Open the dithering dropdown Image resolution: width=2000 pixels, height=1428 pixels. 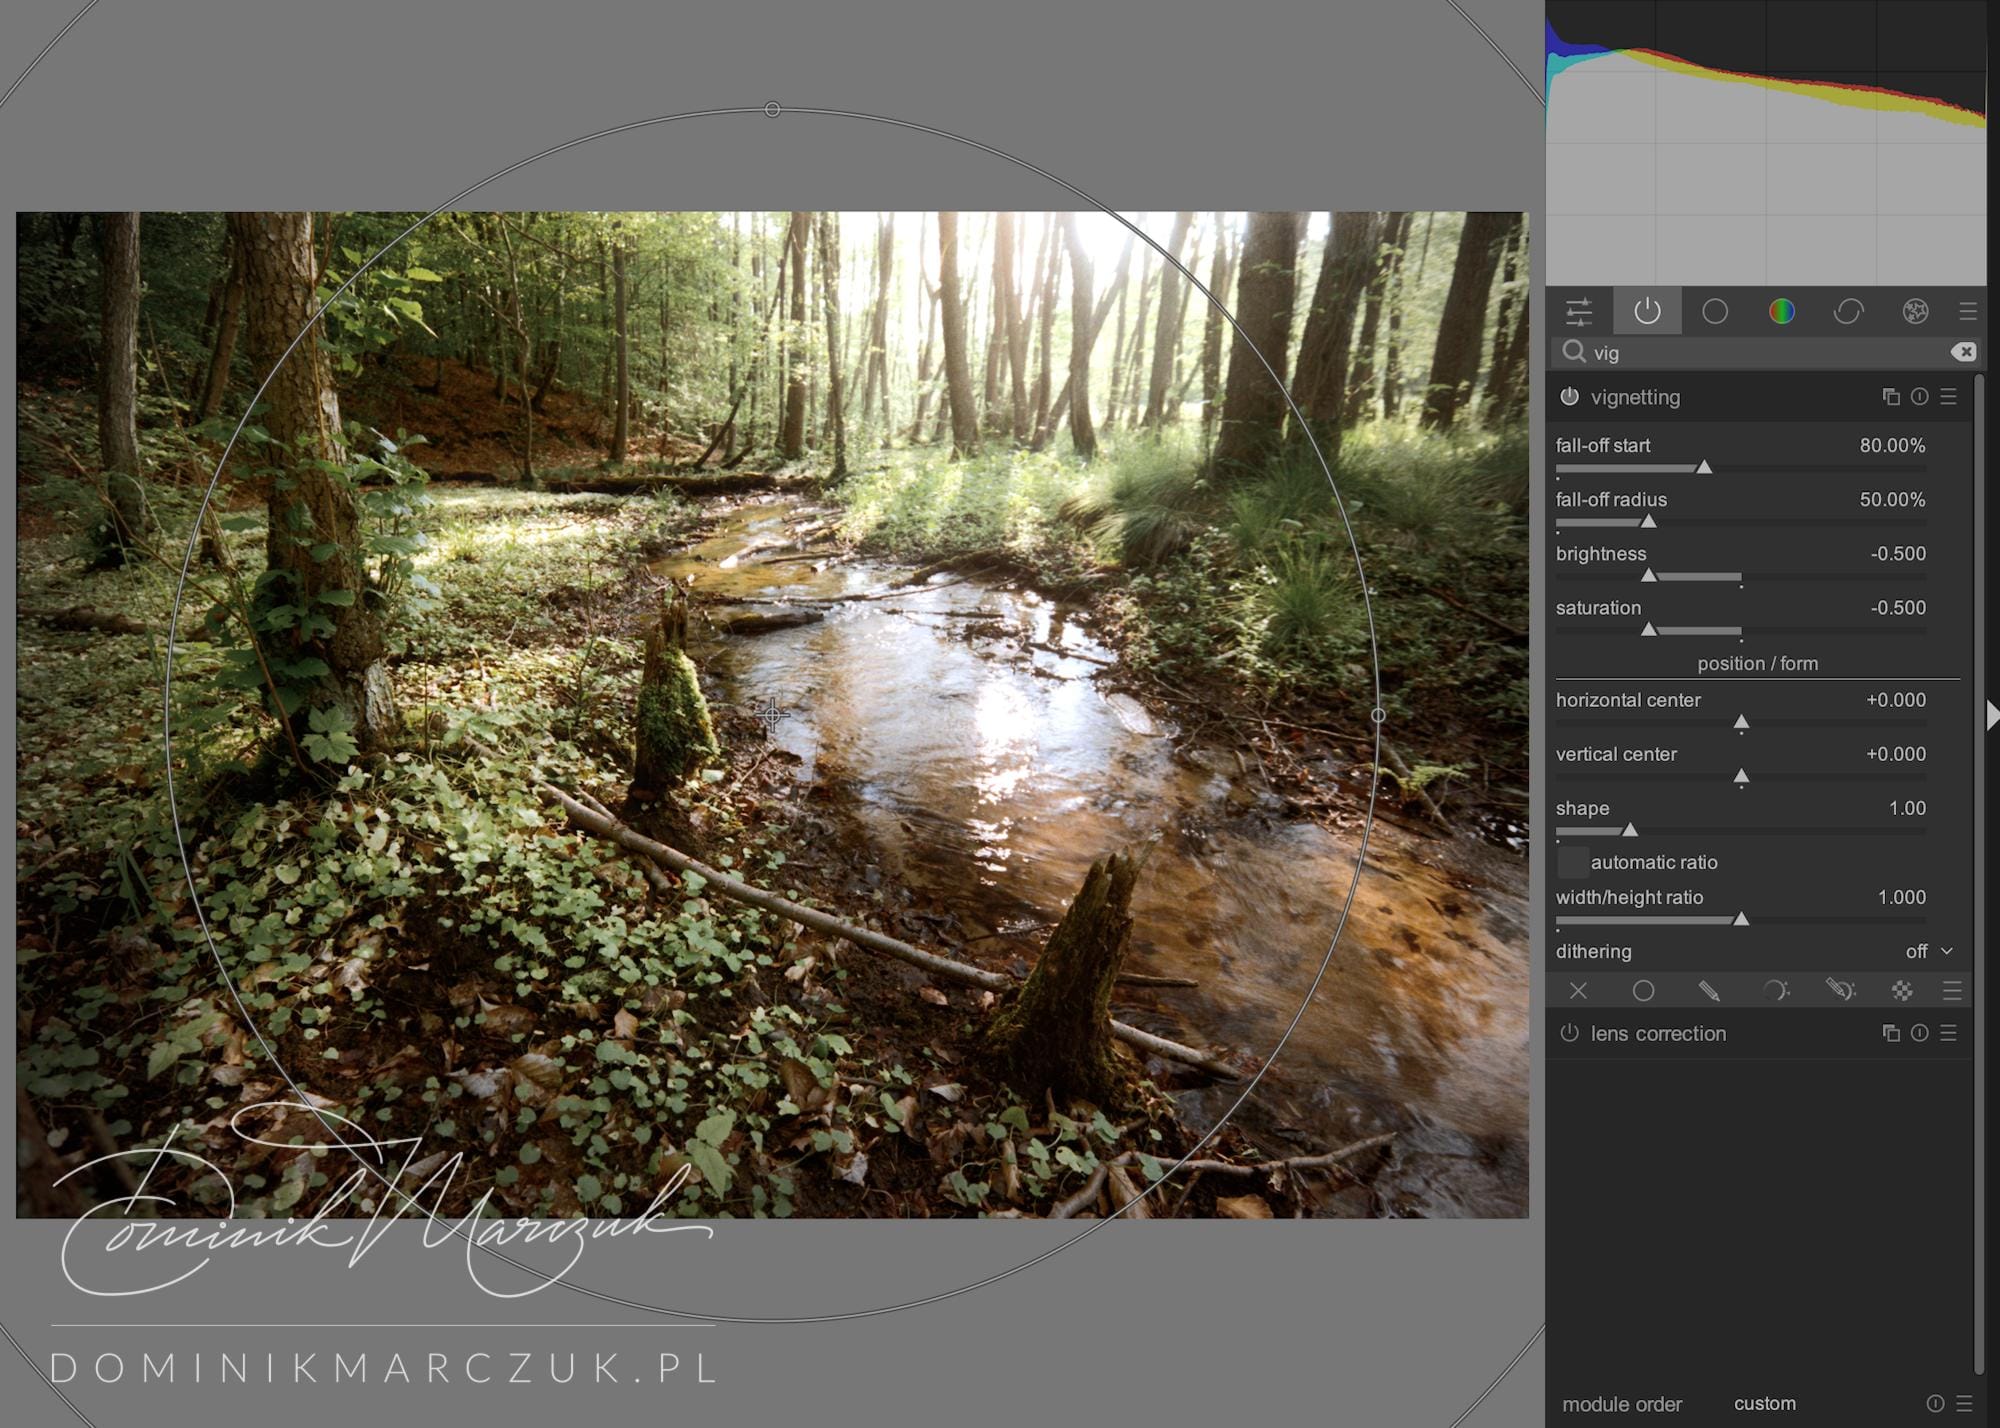pos(1756,952)
